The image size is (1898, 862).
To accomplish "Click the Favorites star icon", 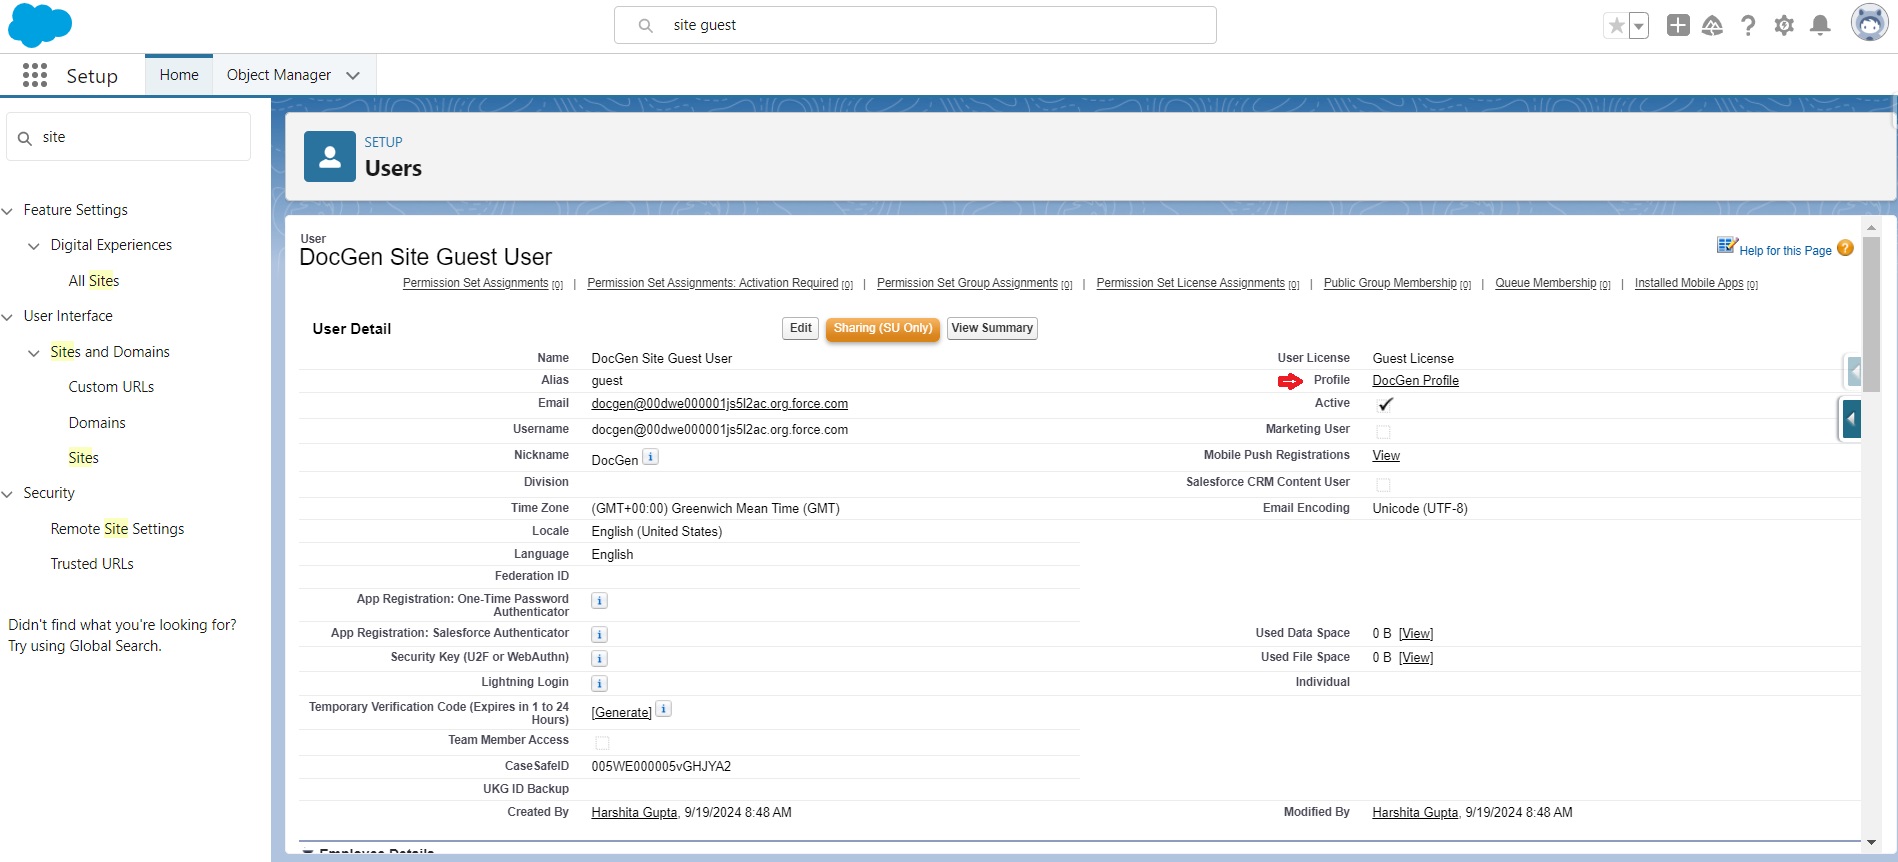I will 1616,26.
